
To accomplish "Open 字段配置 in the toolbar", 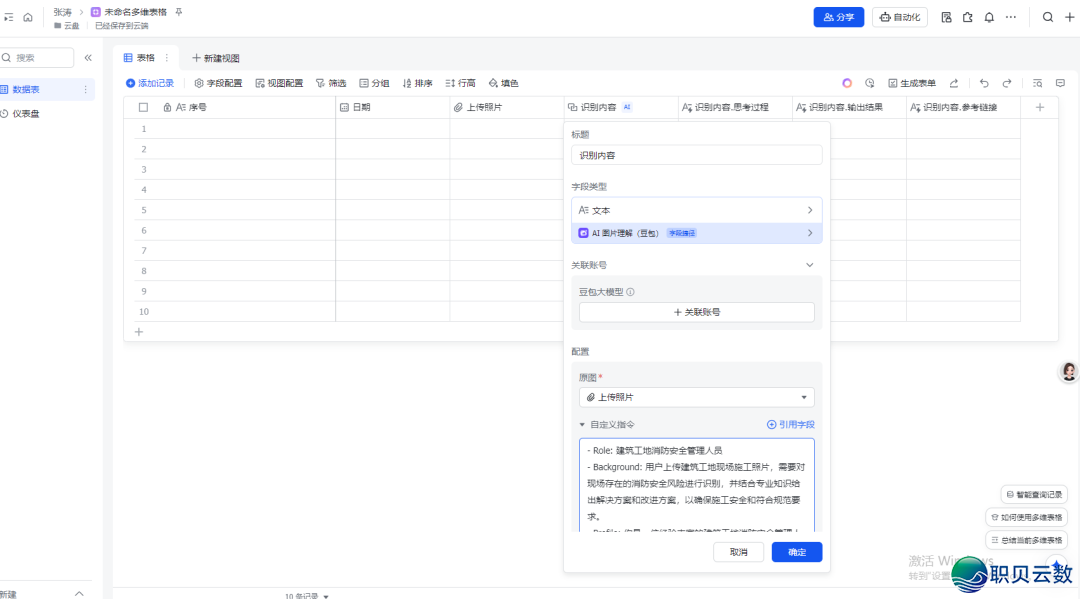I will point(218,83).
